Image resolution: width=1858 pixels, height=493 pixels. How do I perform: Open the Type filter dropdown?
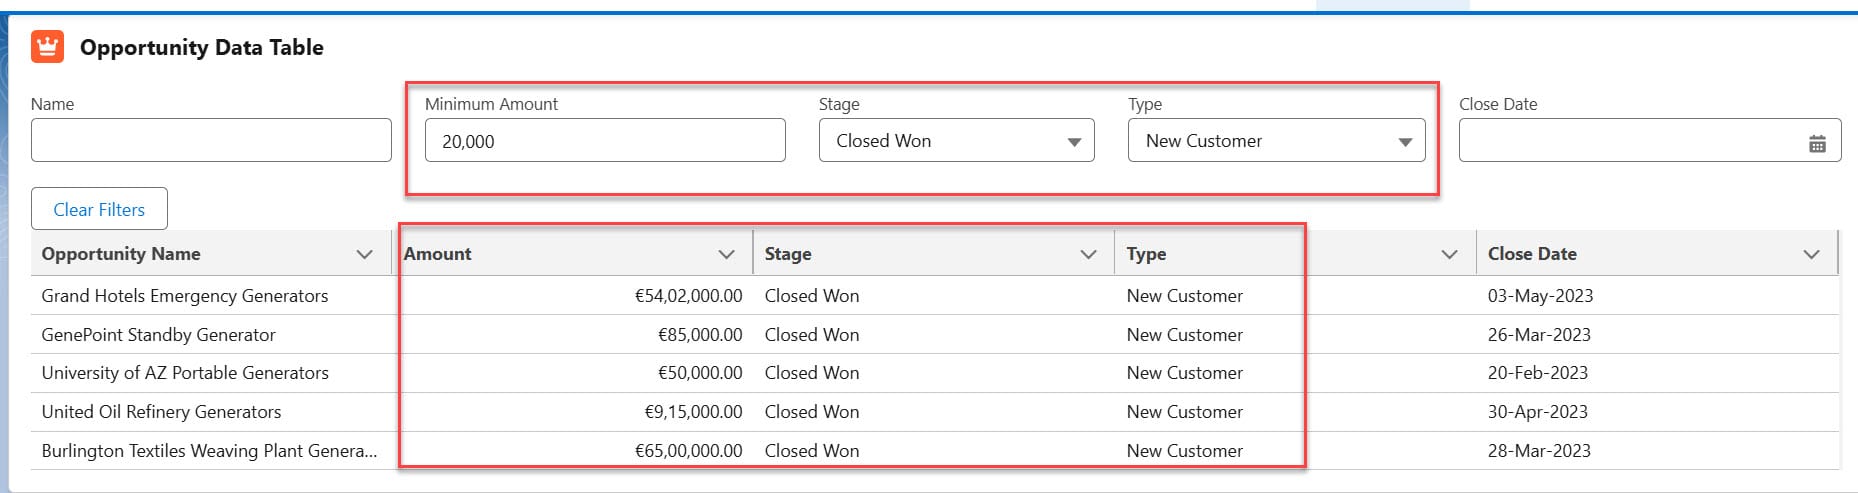coord(1276,141)
